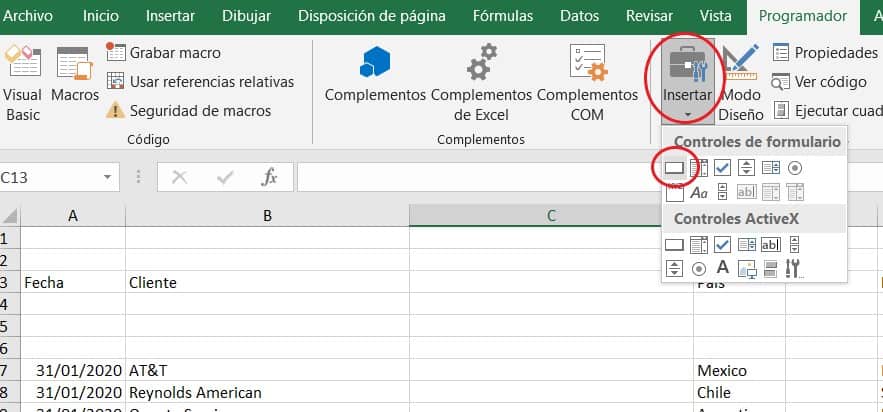Click the formula bar enter checkmark
Viewport: 883px width, 412px height.
point(225,178)
